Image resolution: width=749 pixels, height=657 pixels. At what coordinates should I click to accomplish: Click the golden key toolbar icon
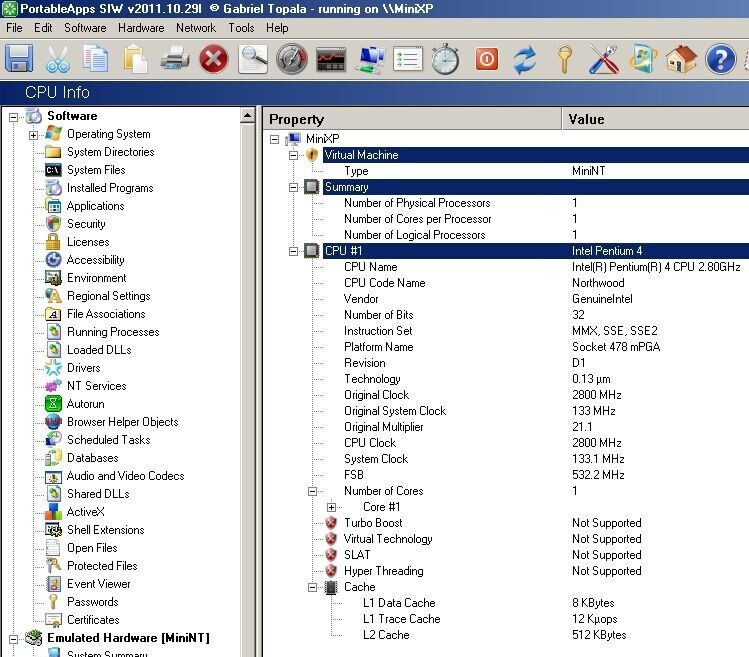[565, 59]
